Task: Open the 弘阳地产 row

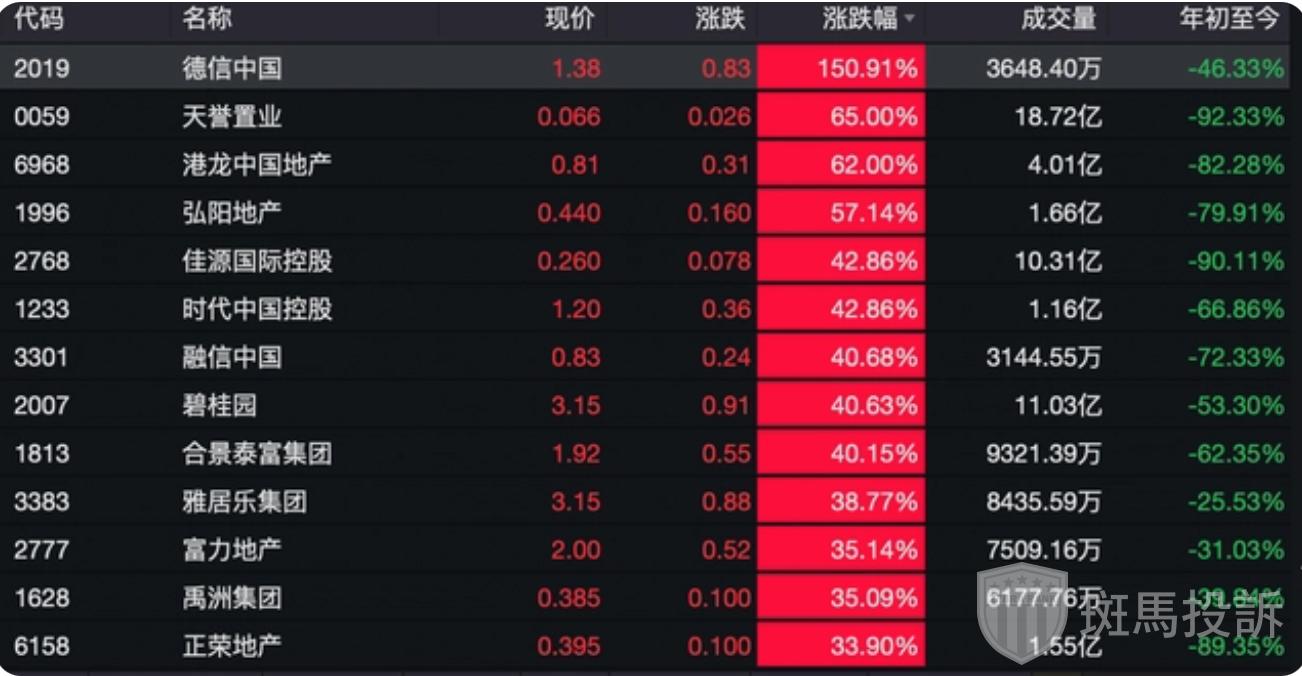Action: point(232,212)
